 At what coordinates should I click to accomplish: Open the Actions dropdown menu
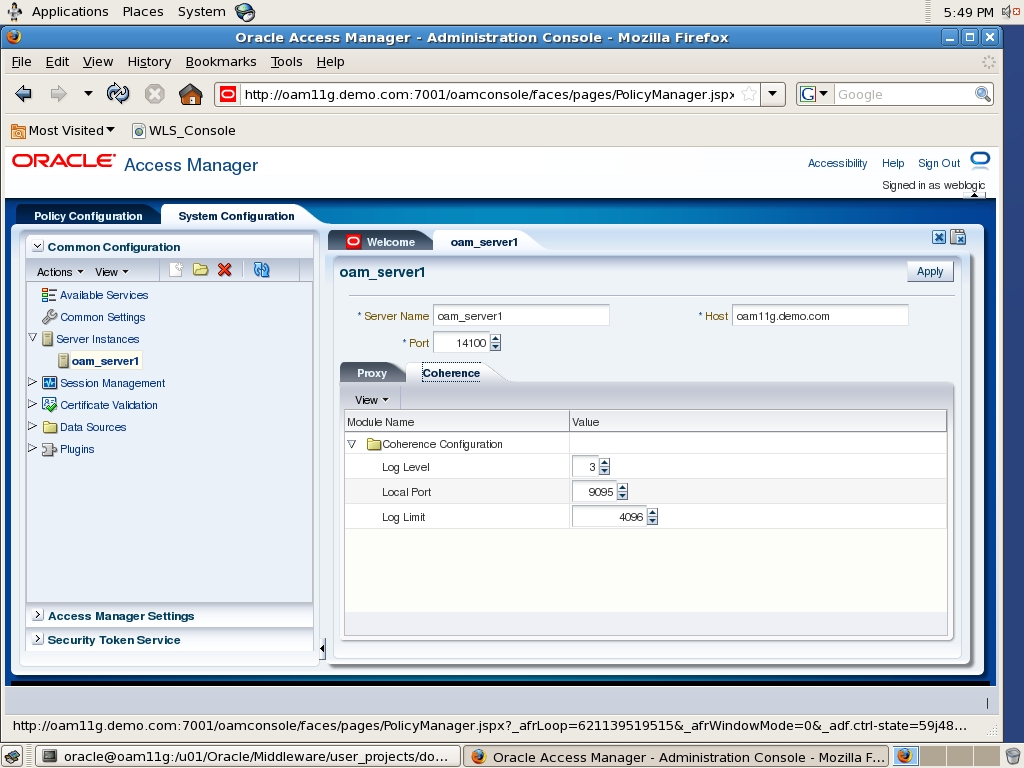click(x=58, y=271)
